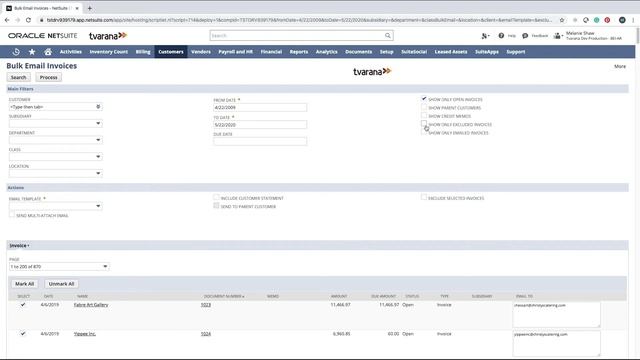Click the browser profile avatar
Viewport: 640px width, 360px height.
click(x=622, y=20)
